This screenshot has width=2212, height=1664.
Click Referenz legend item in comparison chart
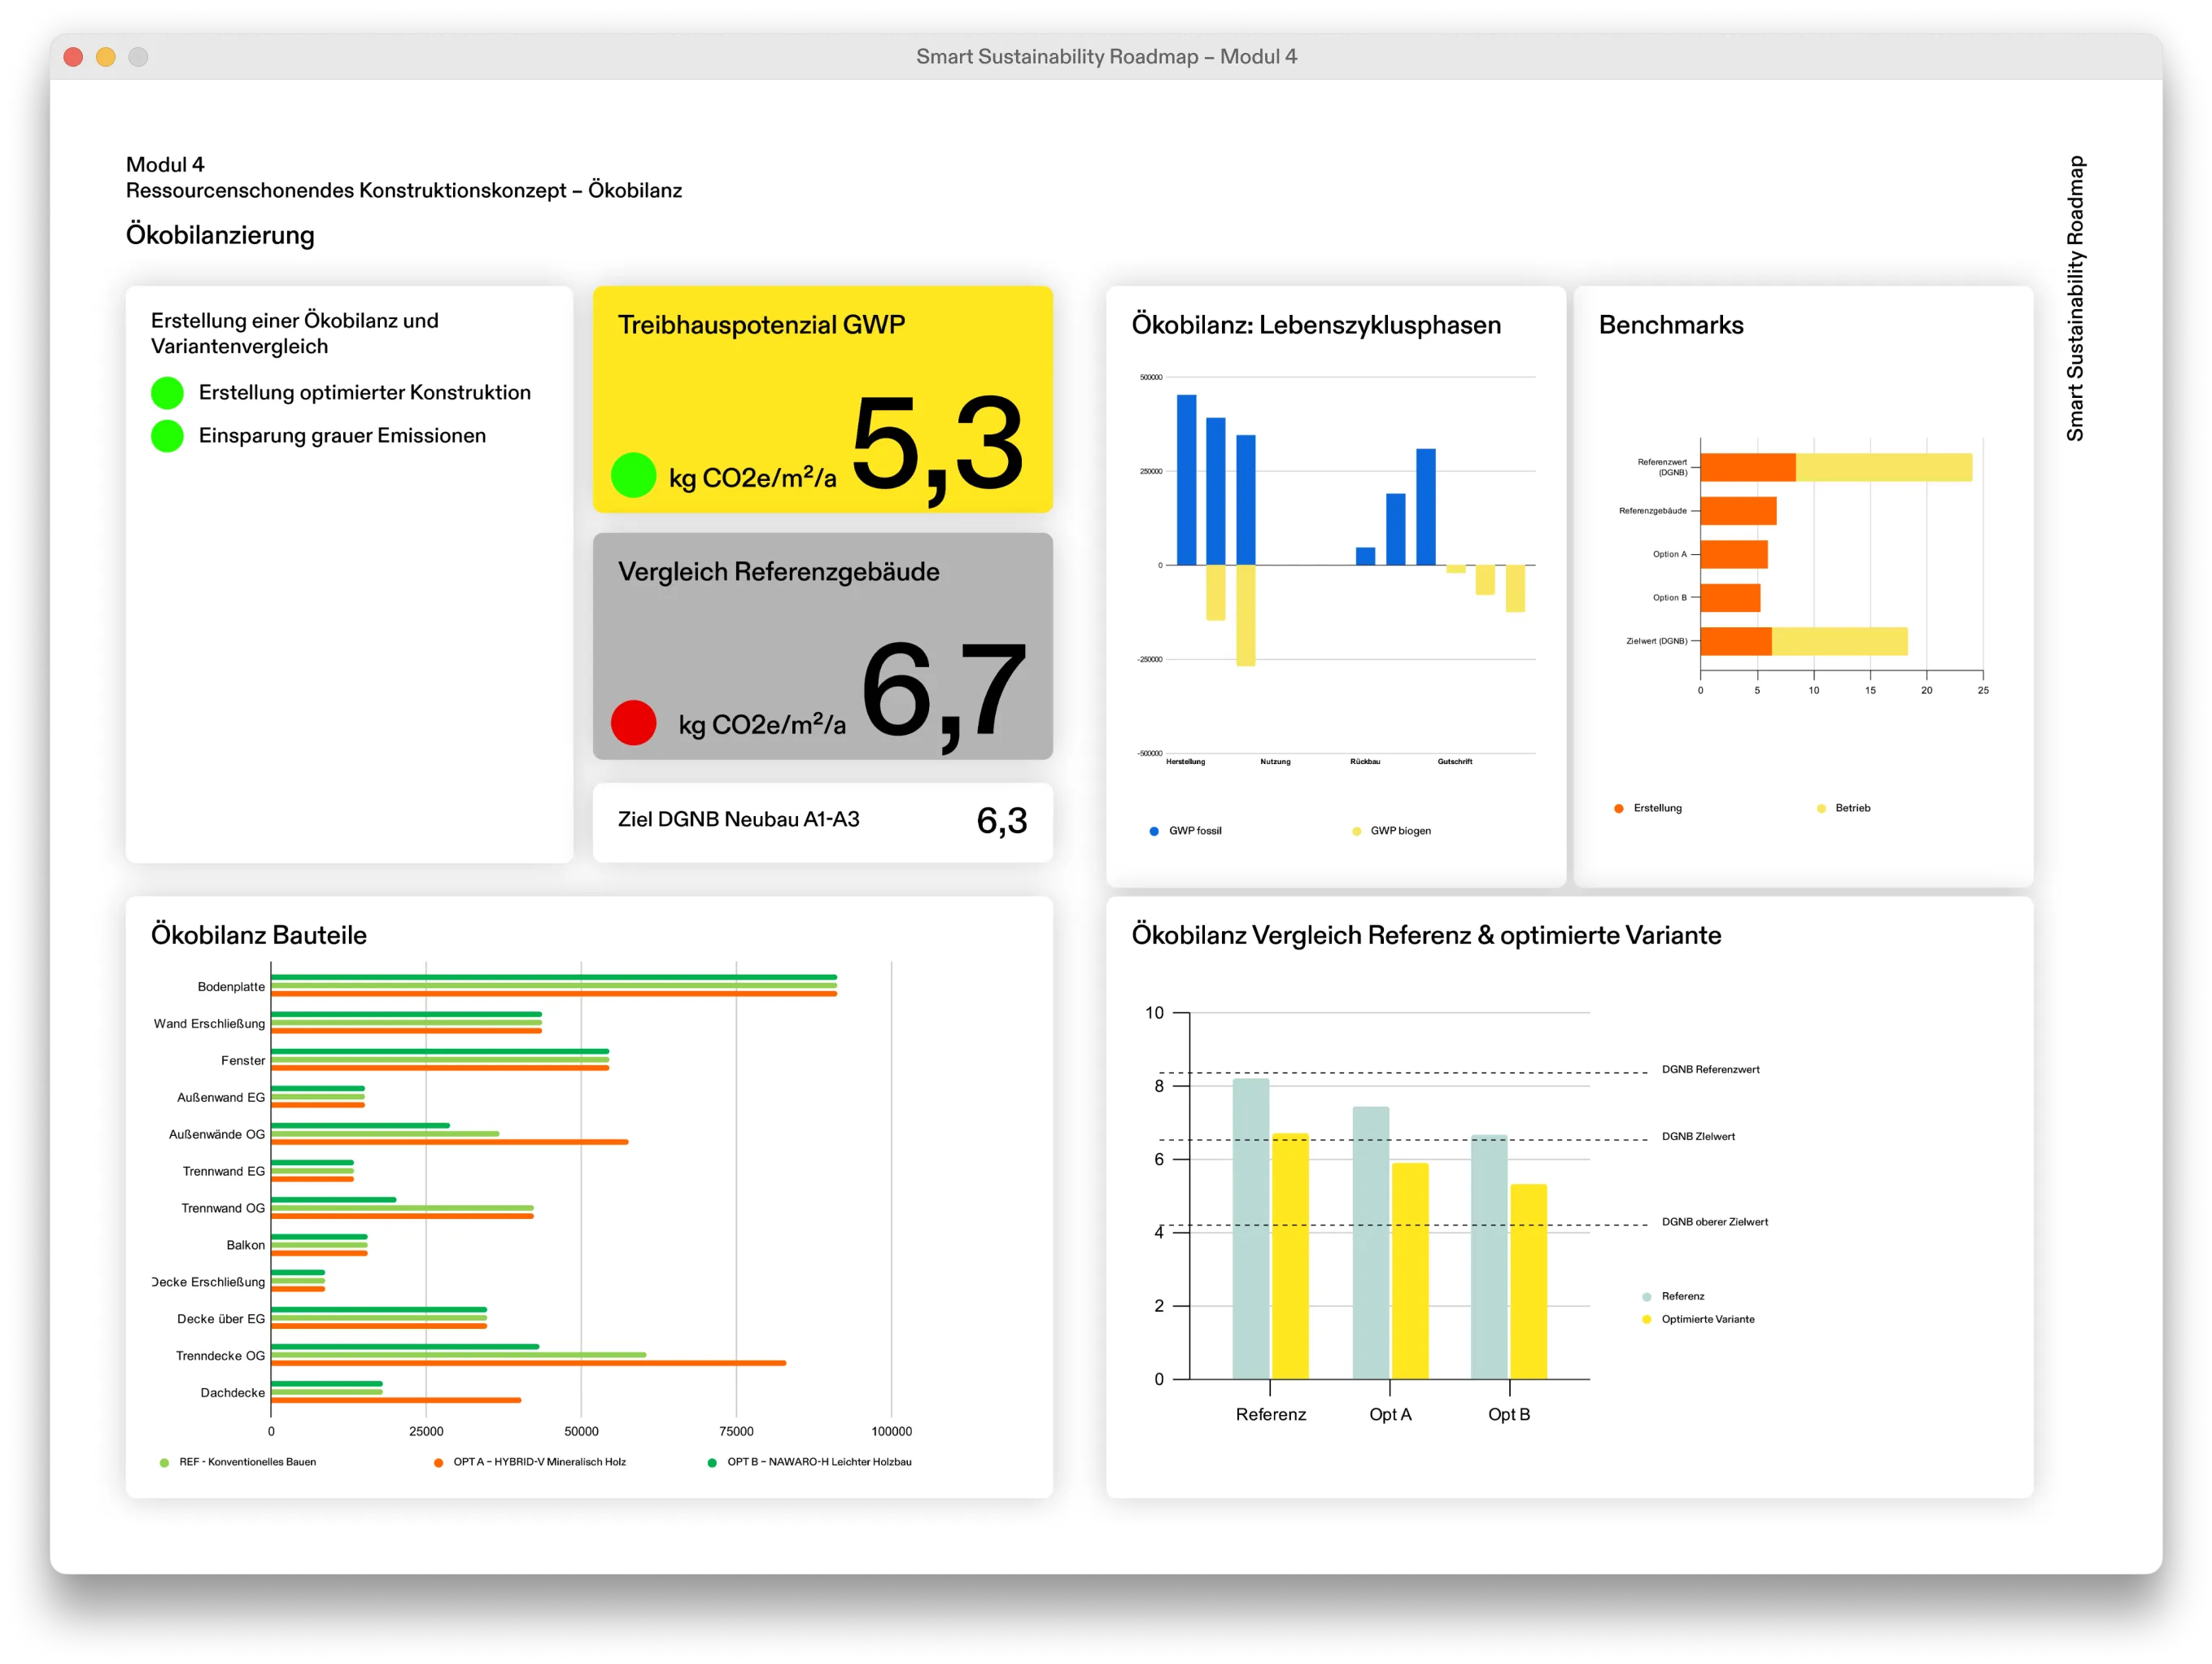point(1674,1296)
